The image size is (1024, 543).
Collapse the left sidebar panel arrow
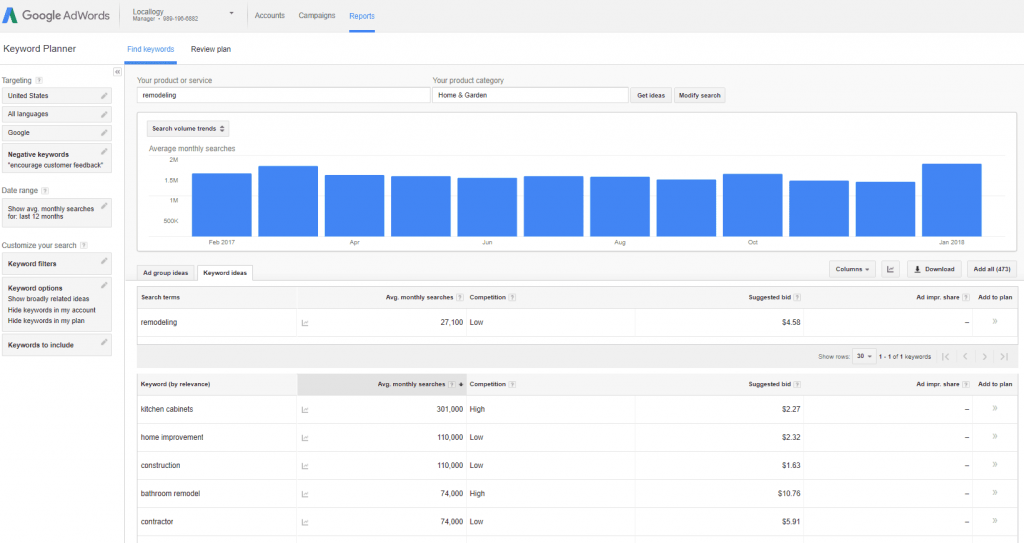pos(117,72)
